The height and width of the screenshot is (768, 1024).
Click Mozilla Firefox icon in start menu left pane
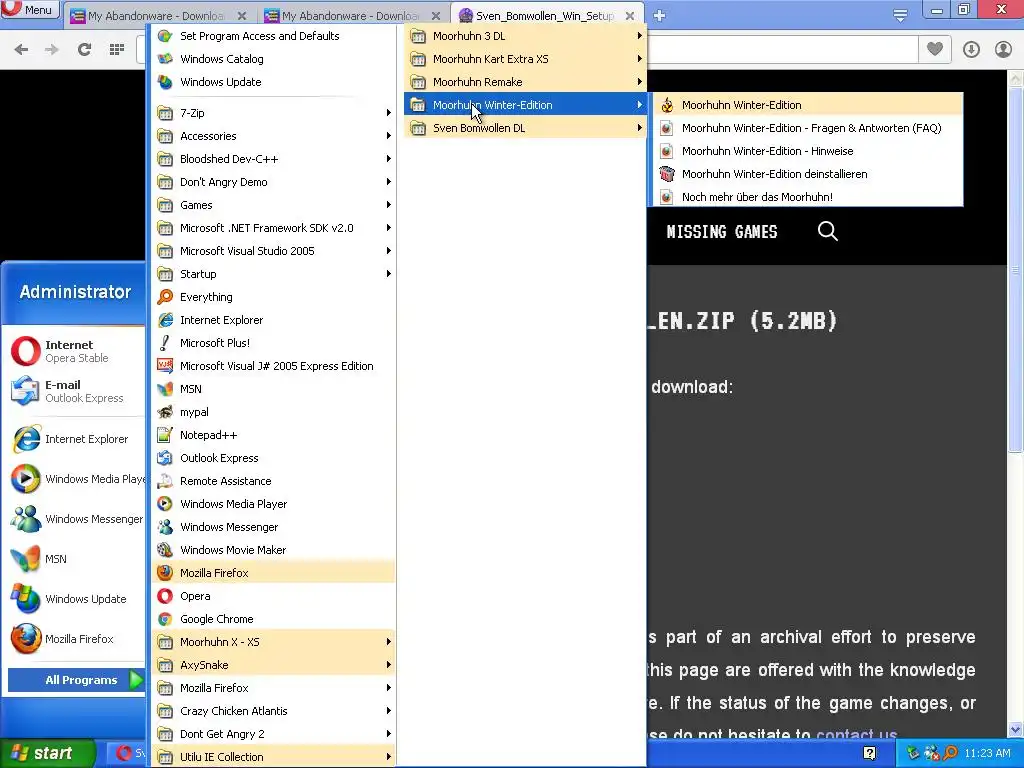point(25,639)
